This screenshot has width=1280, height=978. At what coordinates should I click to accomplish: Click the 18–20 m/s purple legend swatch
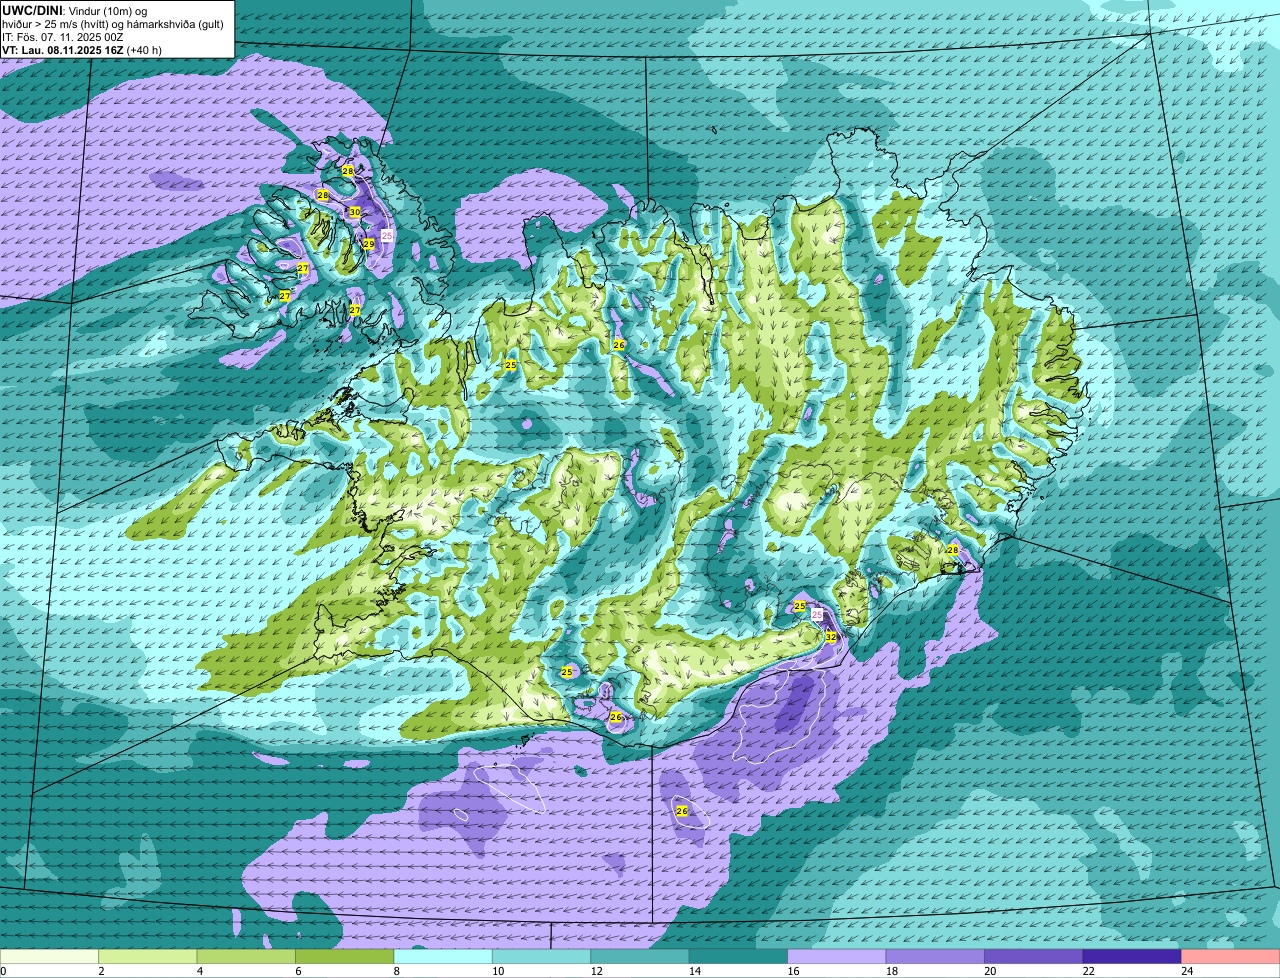pos(936,957)
